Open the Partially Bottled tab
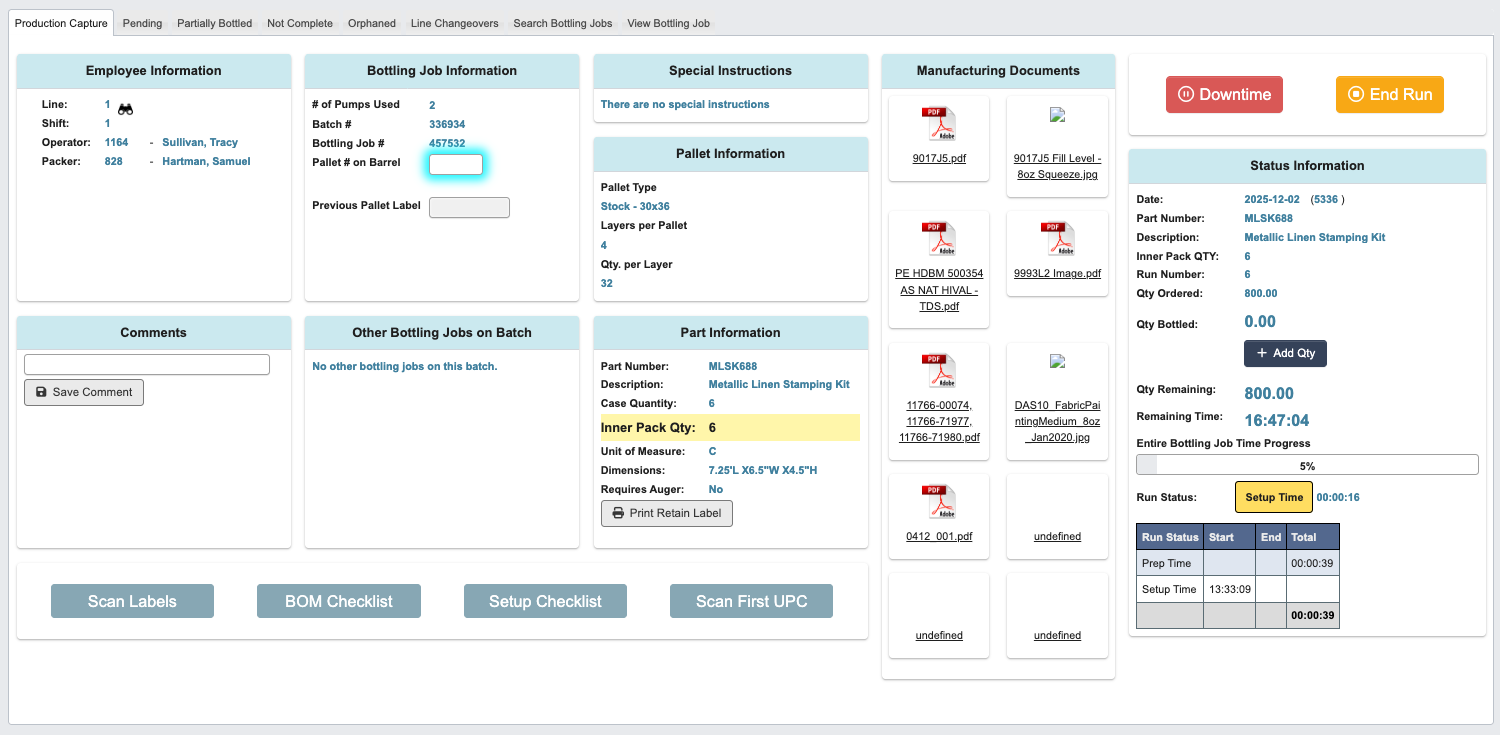The image size is (1500, 735). (214, 23)
